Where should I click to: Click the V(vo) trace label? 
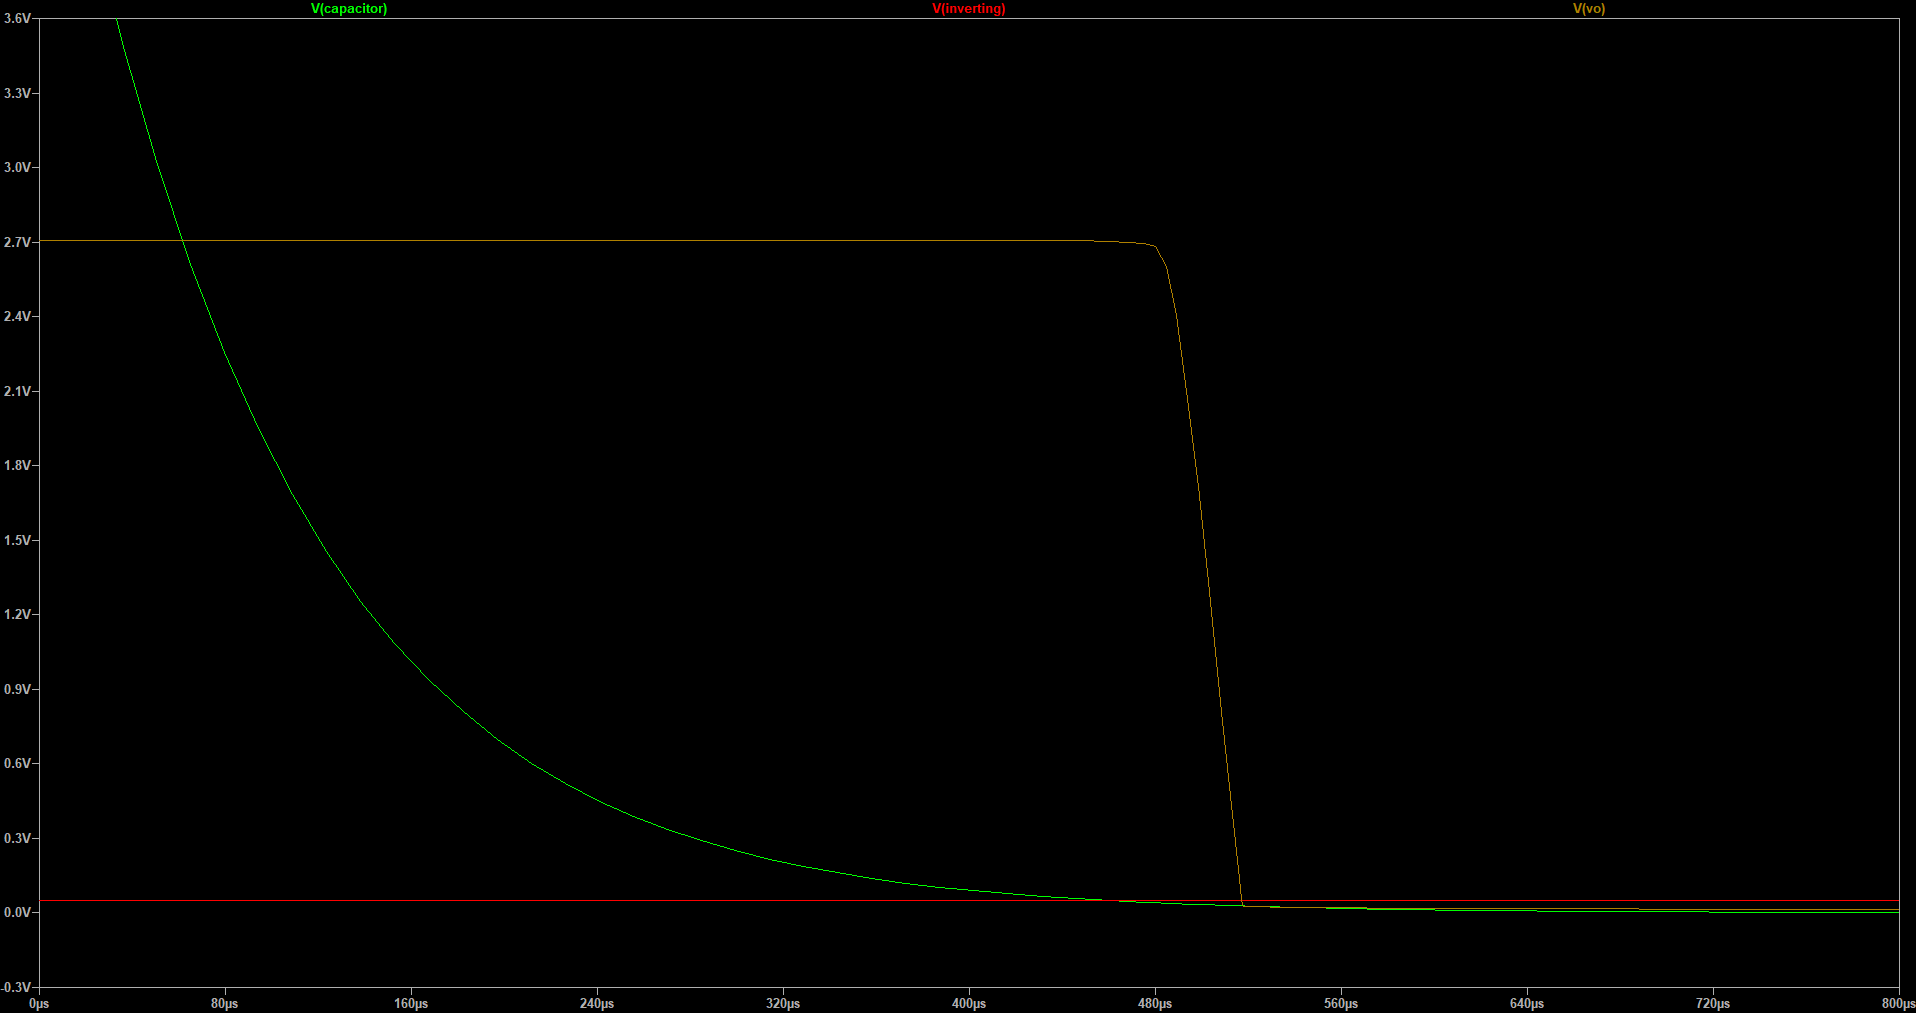(x=1589, y=9)
